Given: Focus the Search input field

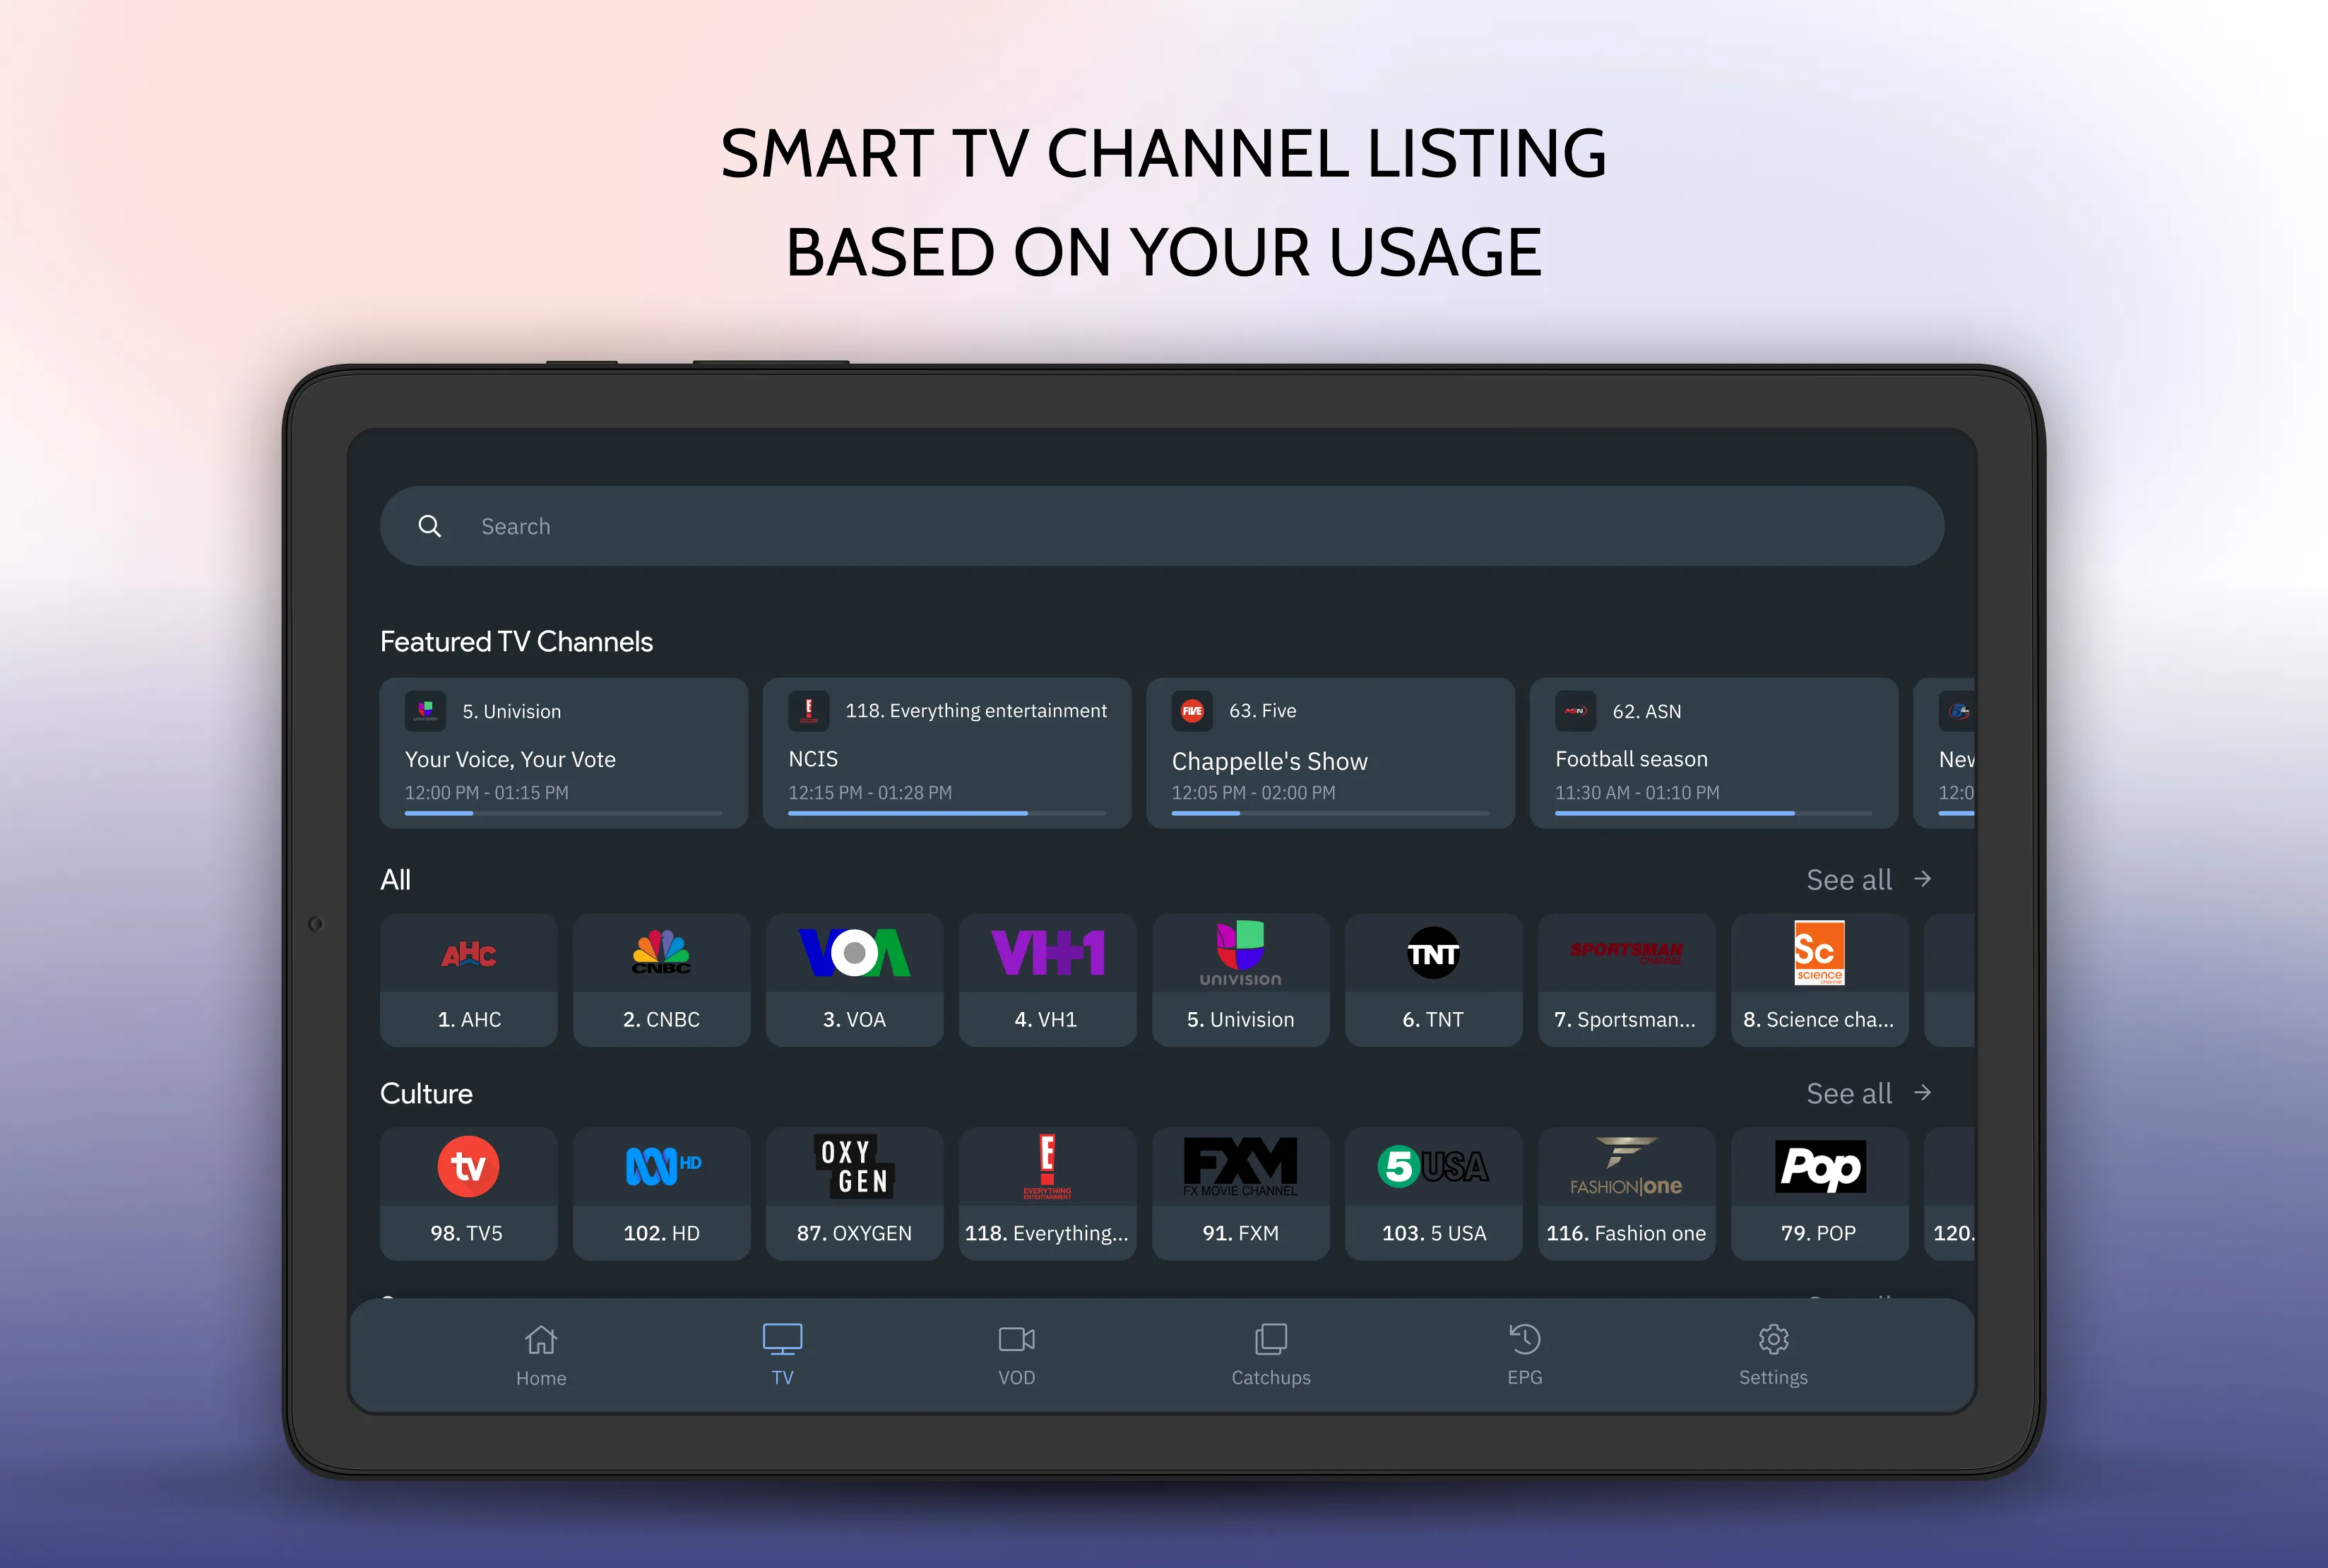Looking at the screenshot, I should coord(1162,526).
